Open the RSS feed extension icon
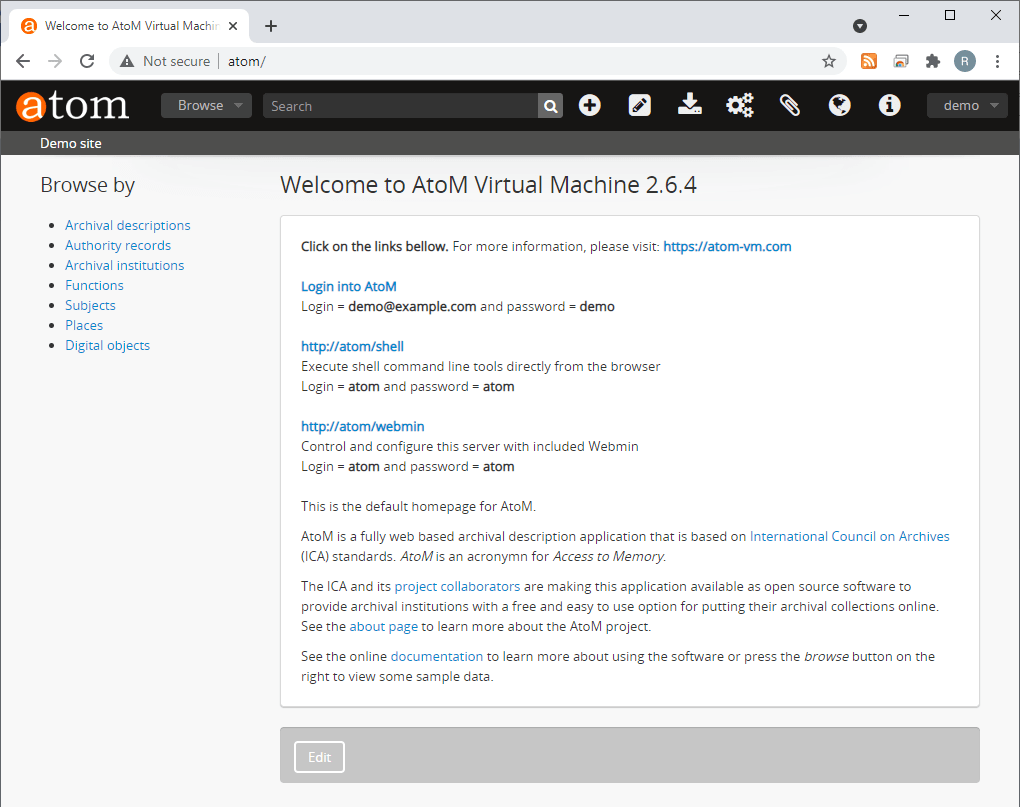The width and height of the screenshot is (1020, 807). [x=869, y=61]
